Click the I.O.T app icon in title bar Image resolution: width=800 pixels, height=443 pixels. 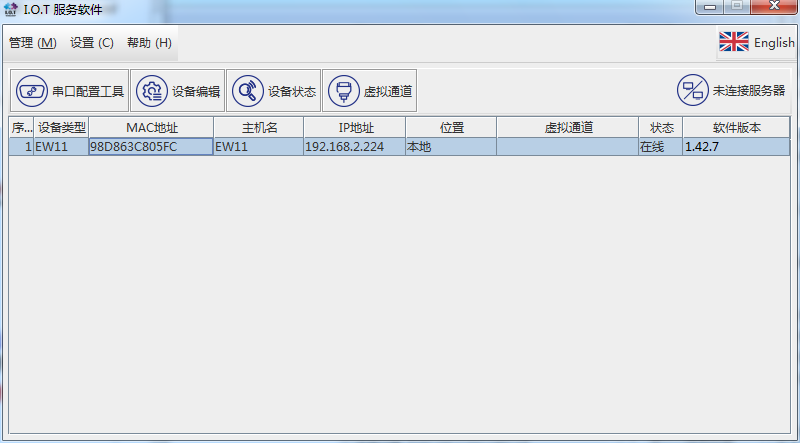point(10,9)
